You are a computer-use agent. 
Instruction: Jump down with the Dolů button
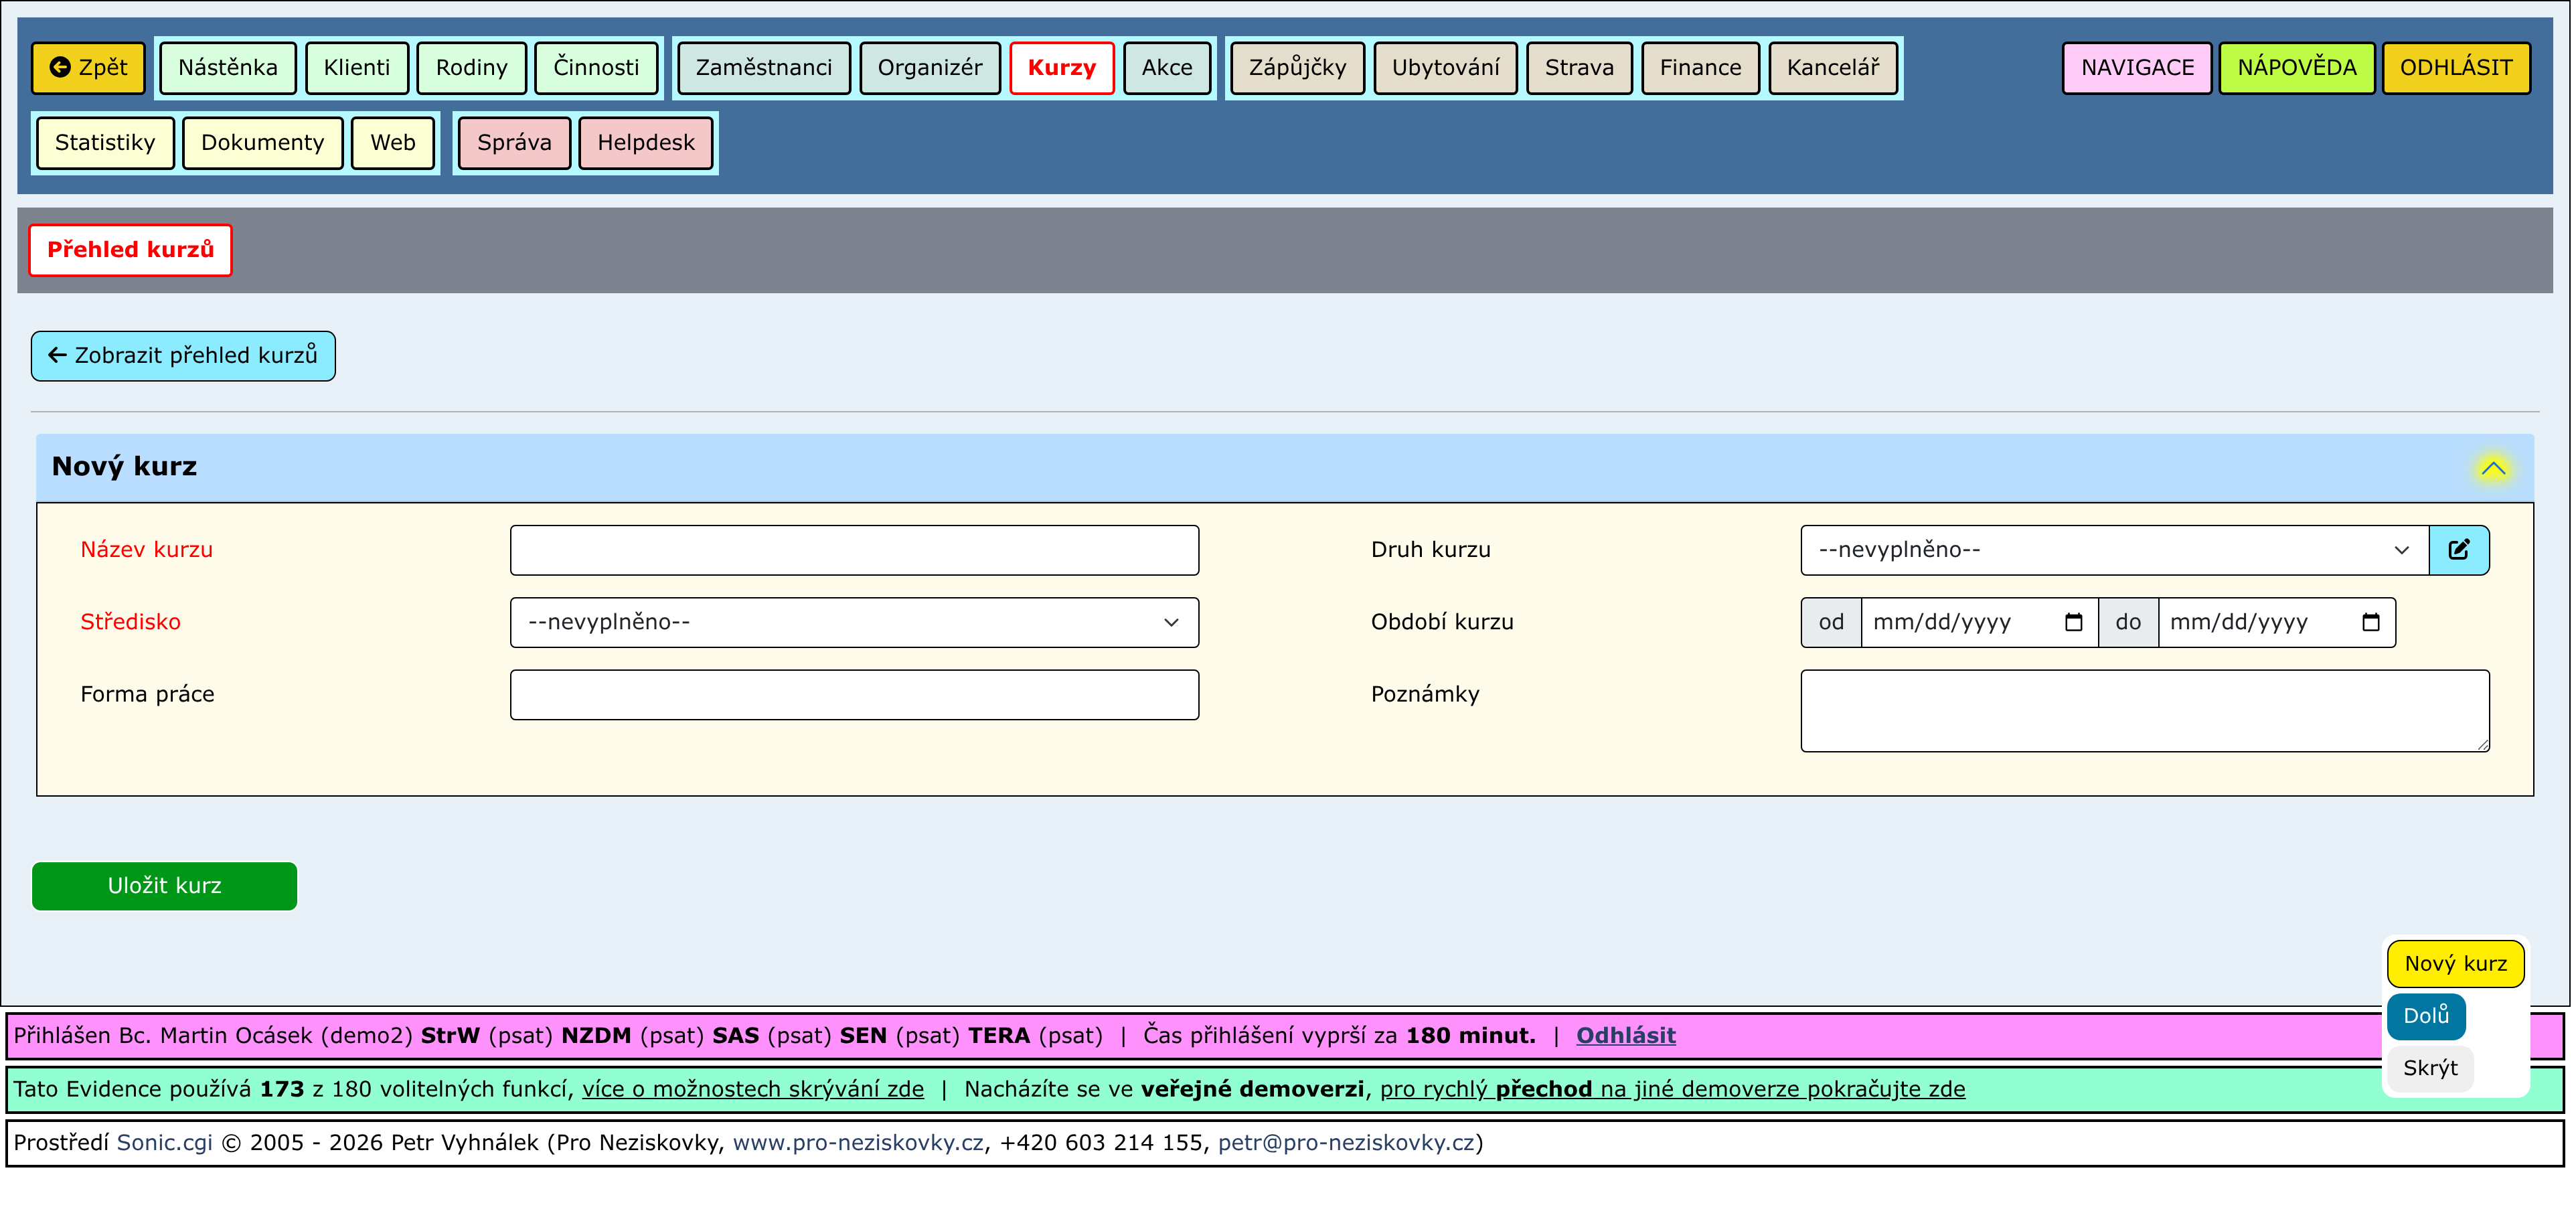[2425, 1015]
